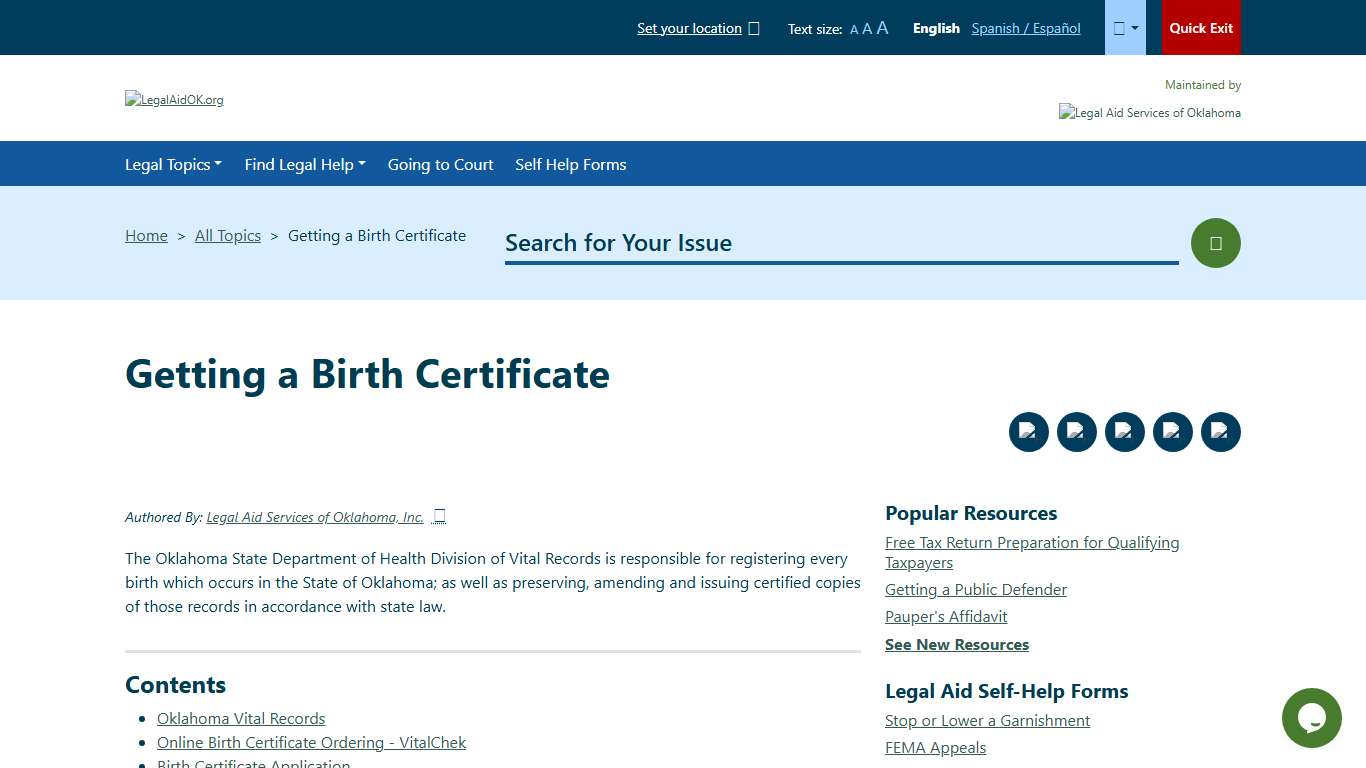Click the search magnifier icon

pyautogui.click(x=1215, y=243)
